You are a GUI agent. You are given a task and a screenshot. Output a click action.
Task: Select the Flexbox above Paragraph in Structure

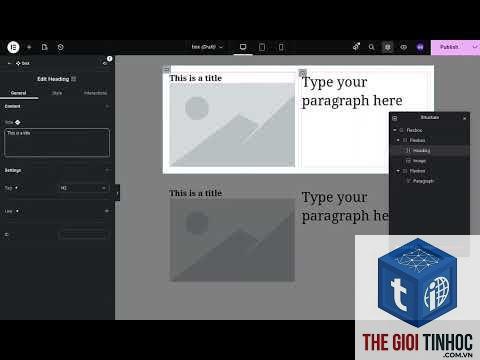click(x=417, y=171)
